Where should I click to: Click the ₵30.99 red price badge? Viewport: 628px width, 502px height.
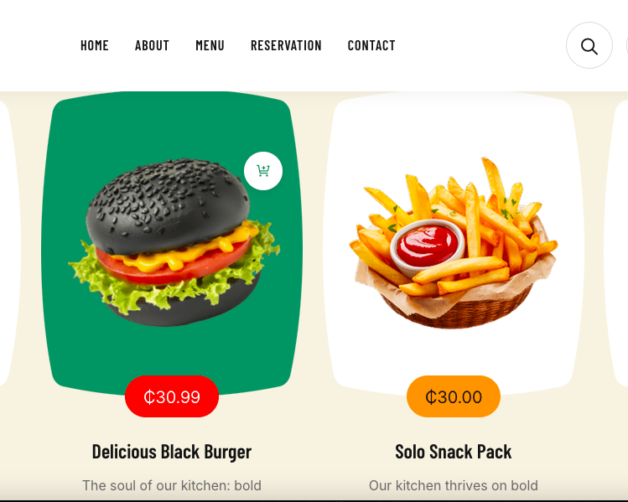coord(172,397)
